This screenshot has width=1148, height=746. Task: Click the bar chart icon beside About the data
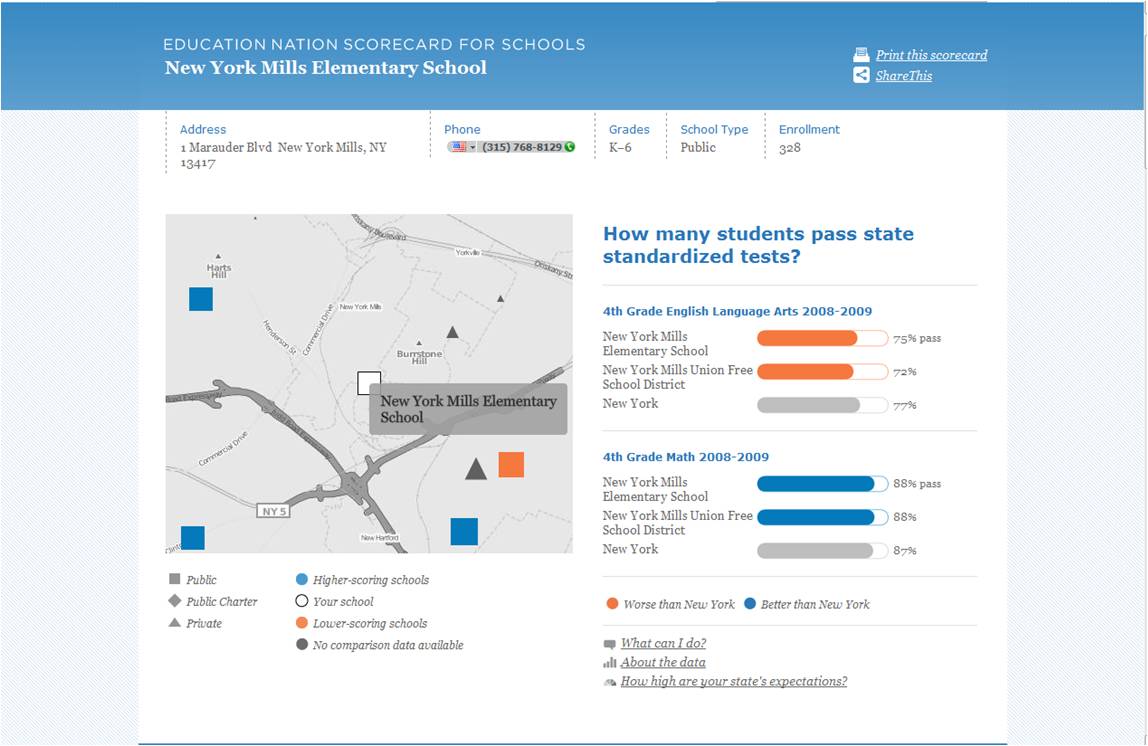(x=610, y=663)
